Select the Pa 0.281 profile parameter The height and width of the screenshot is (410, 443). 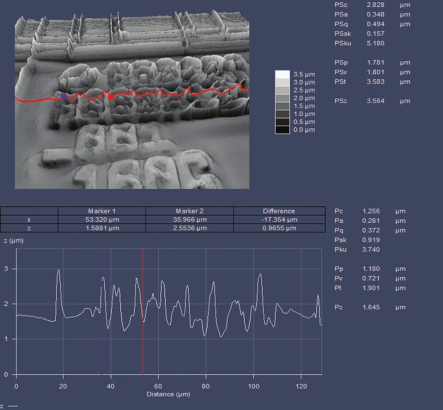(x=370, y=221)
